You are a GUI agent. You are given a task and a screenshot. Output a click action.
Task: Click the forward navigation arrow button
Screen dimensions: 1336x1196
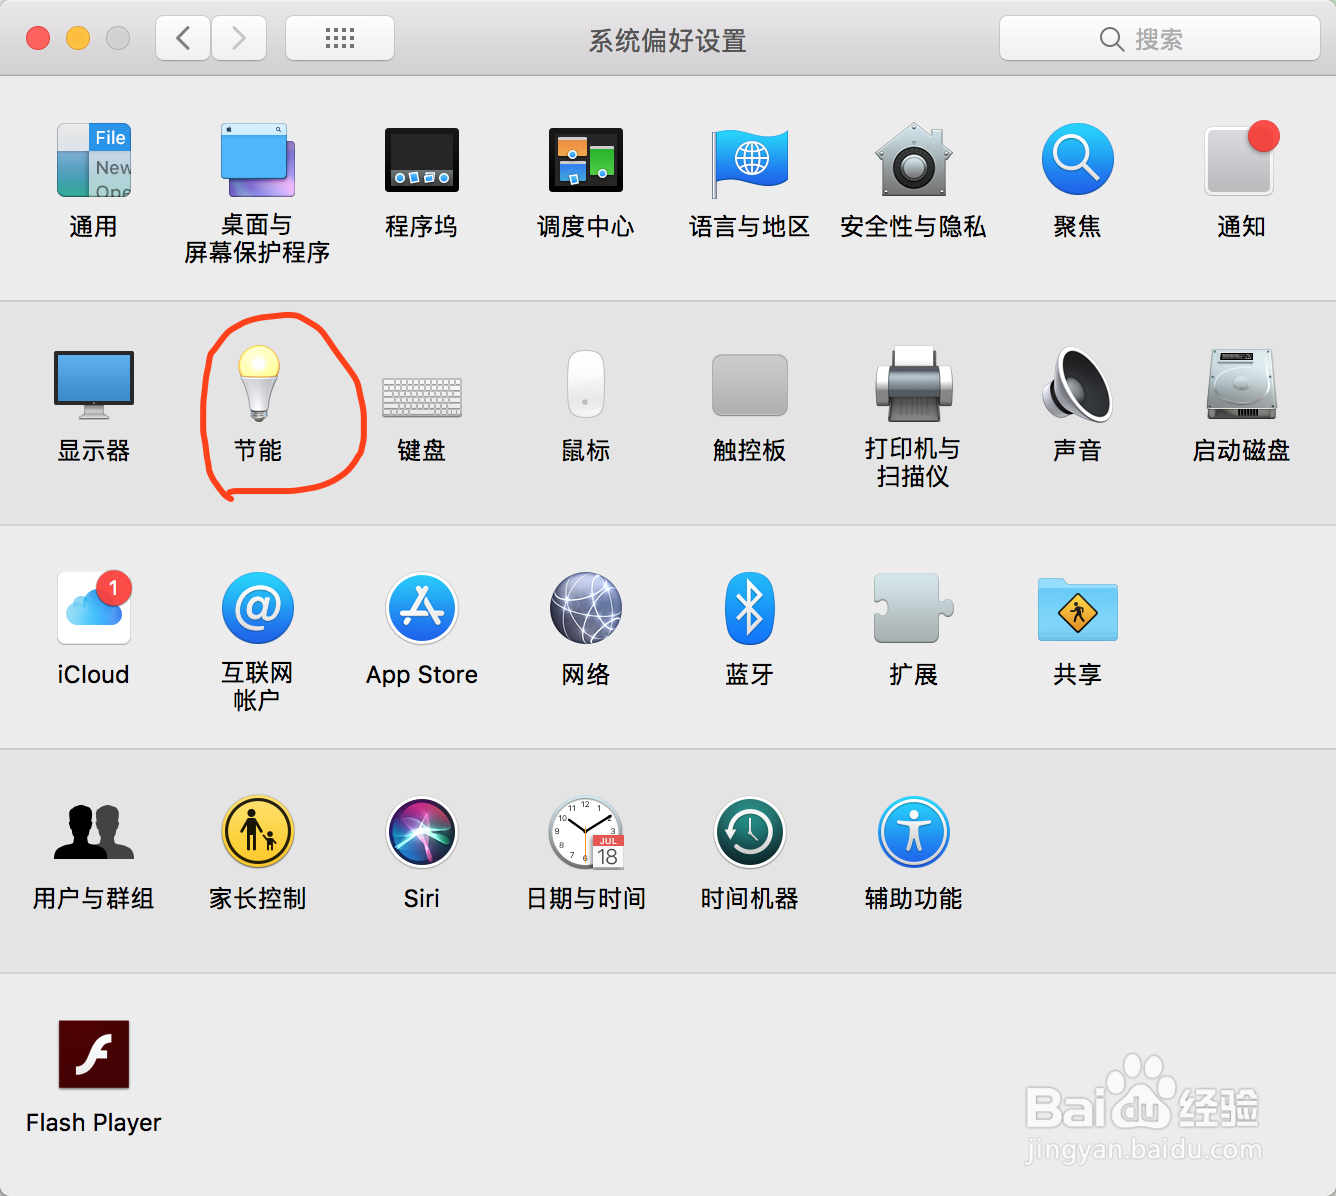click(x=239, y=38)
